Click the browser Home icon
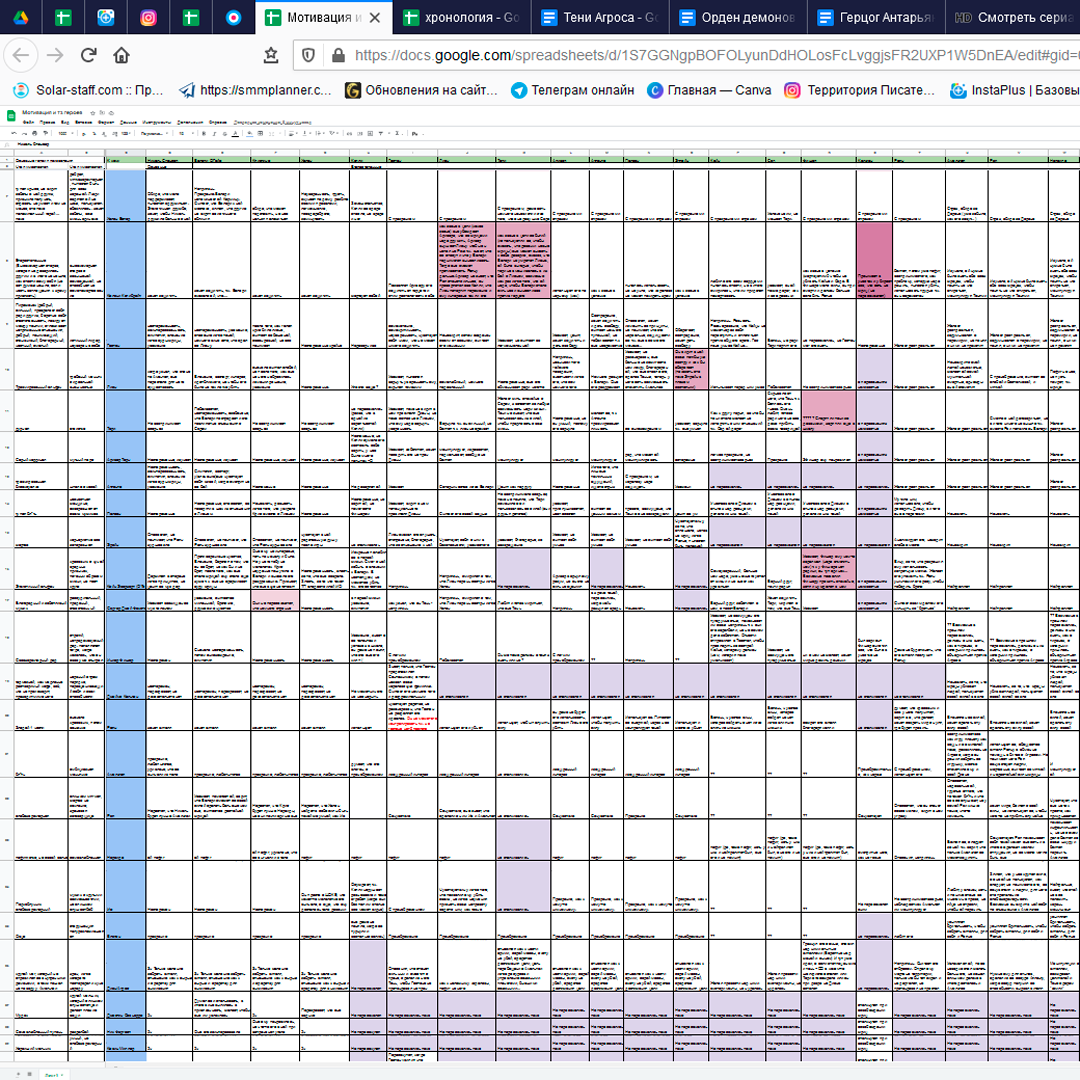The image size is (1080, 1080). 121,56
